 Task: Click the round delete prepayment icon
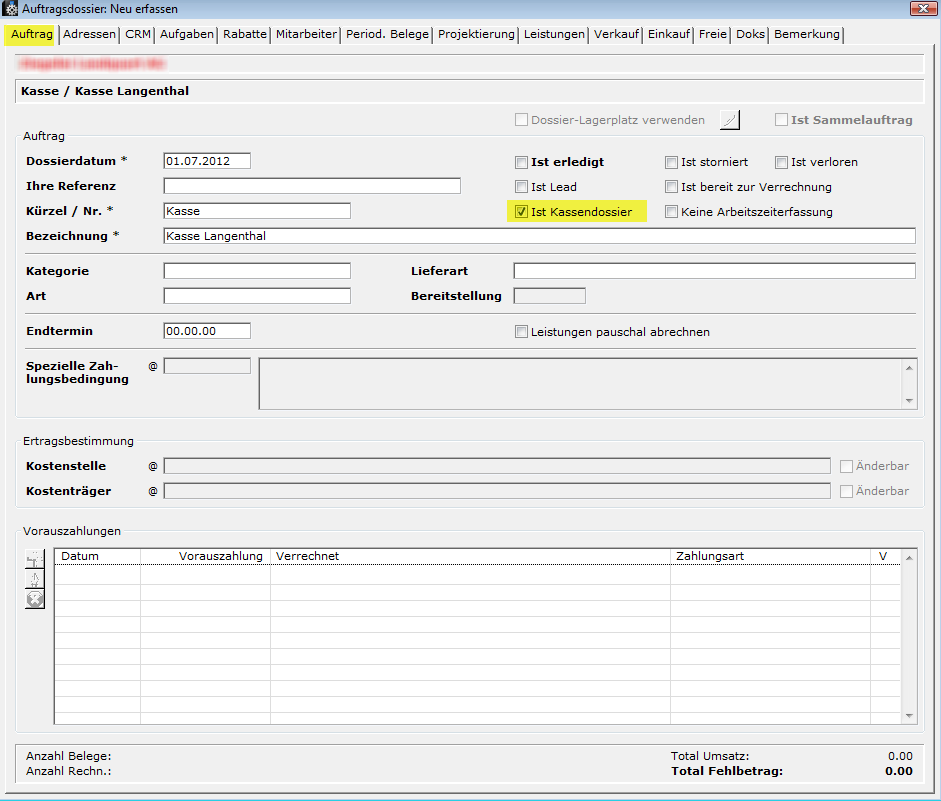point(35,599)
